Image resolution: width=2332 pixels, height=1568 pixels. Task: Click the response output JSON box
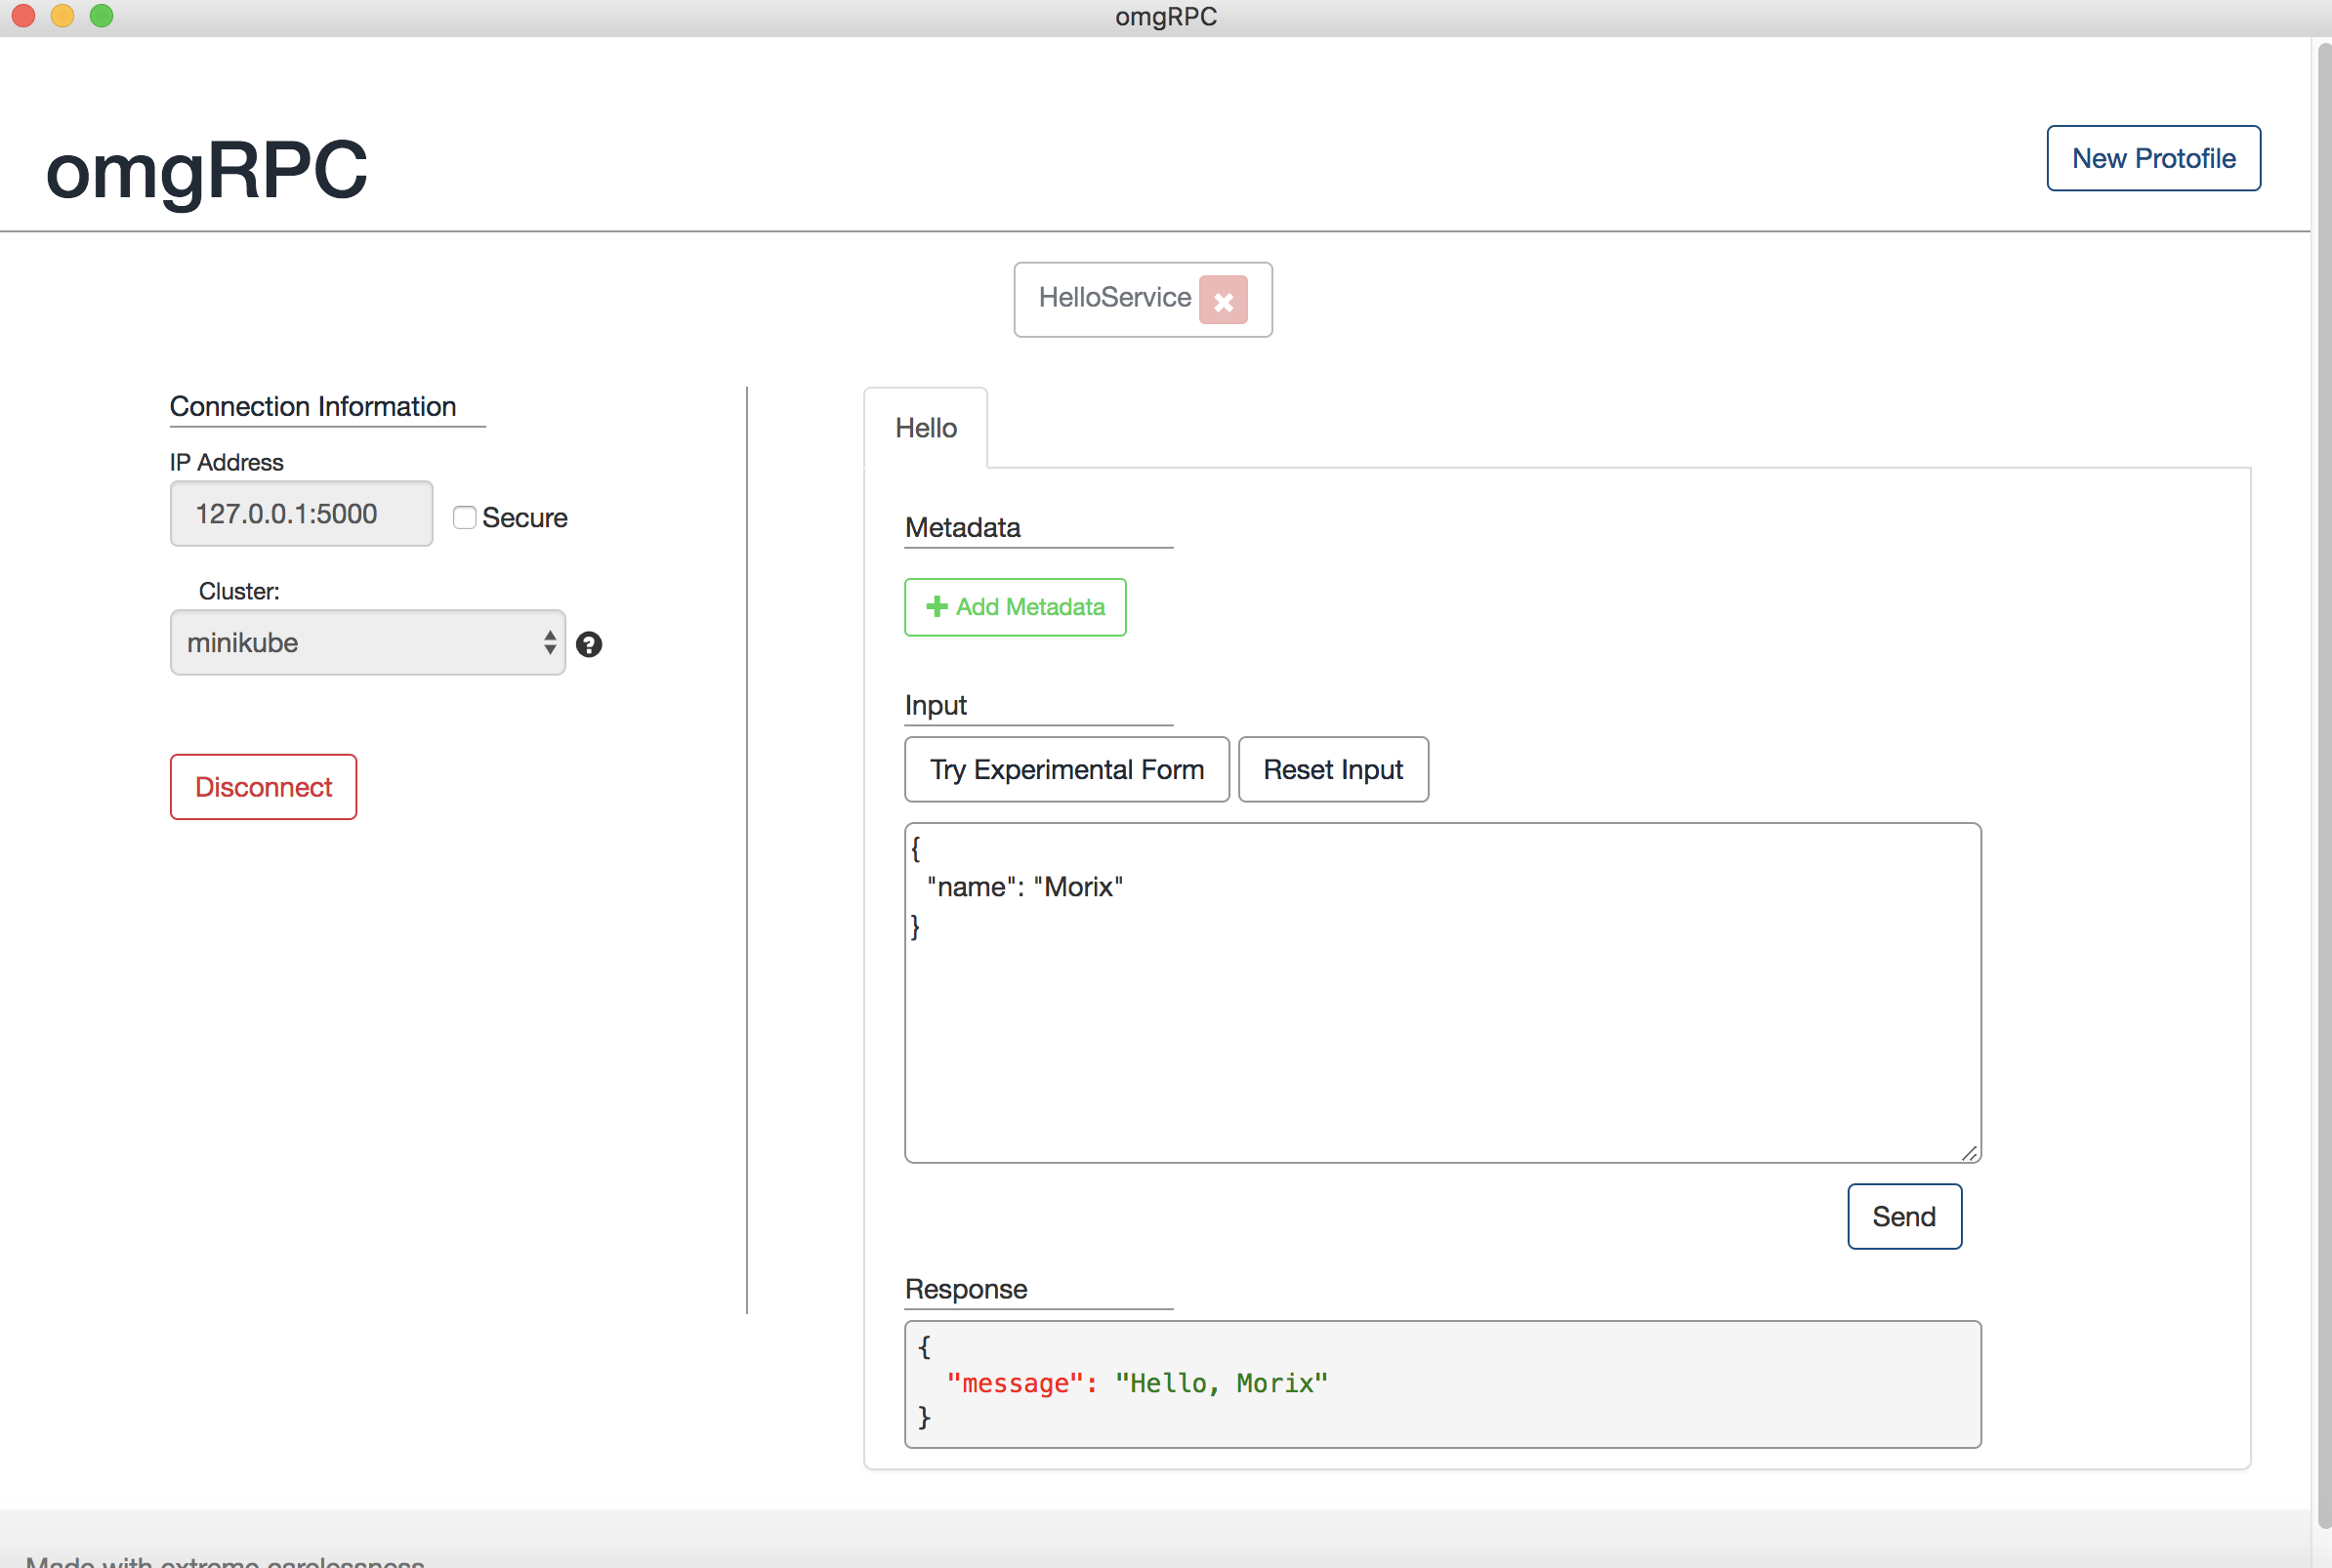1441,1384
